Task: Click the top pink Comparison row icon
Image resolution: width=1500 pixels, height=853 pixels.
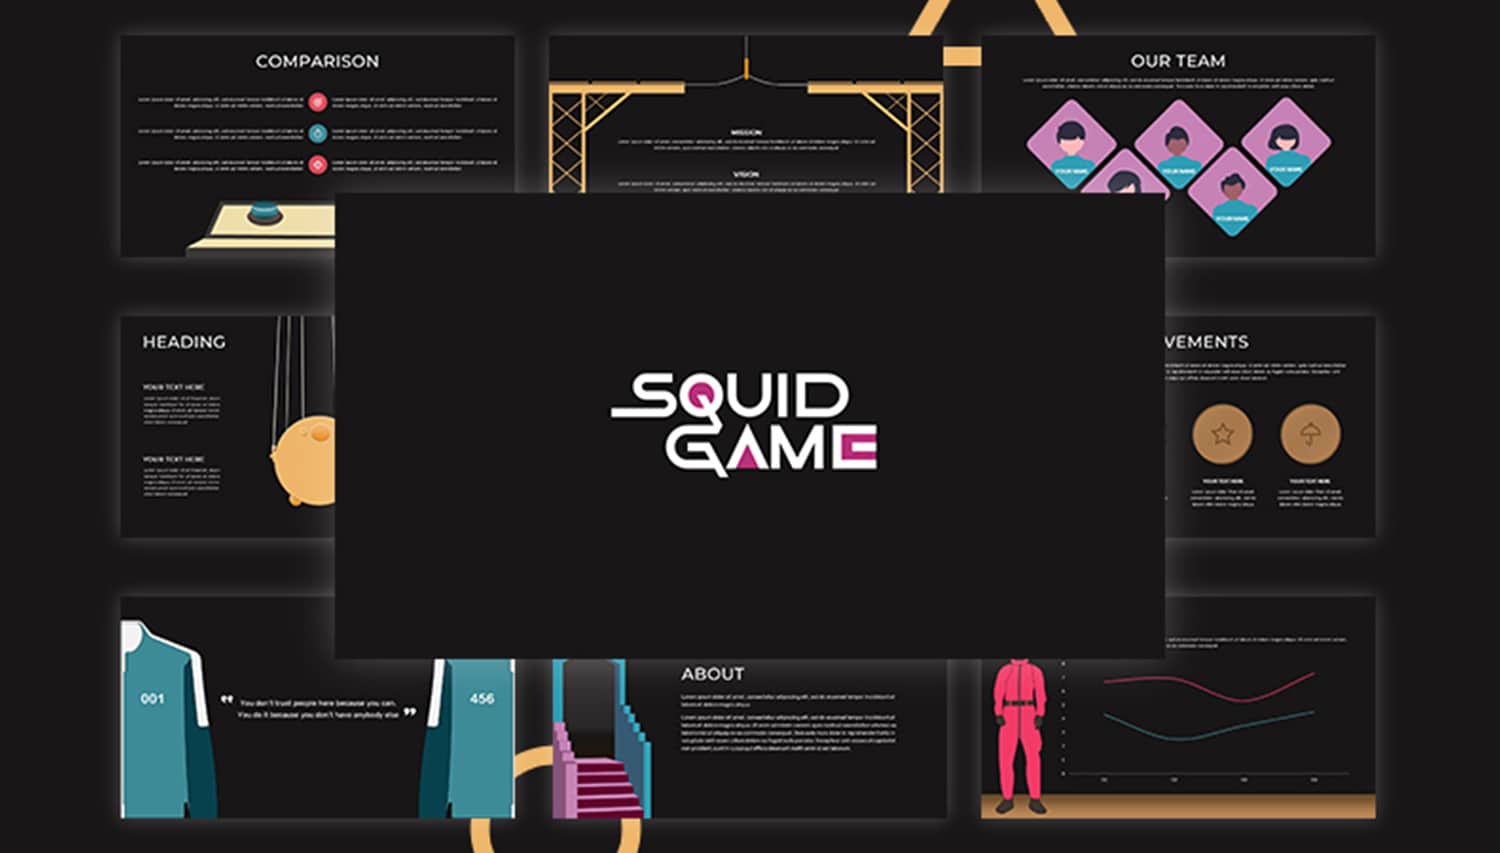Action: [318, 101]
